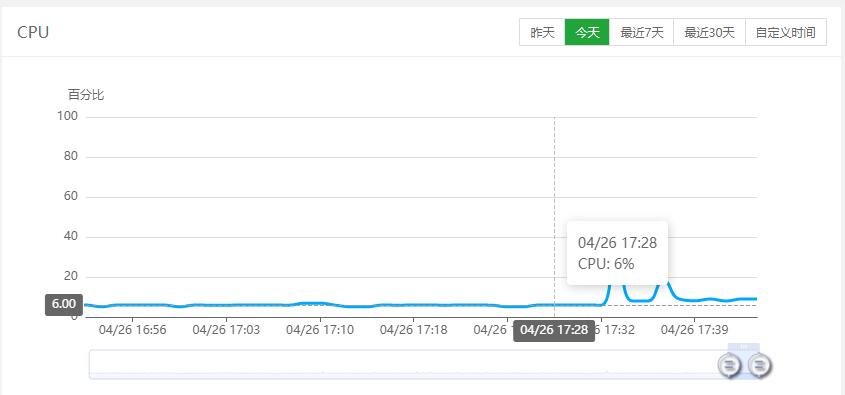
Task: Click the 百分比 axis title
Action: 86,95
